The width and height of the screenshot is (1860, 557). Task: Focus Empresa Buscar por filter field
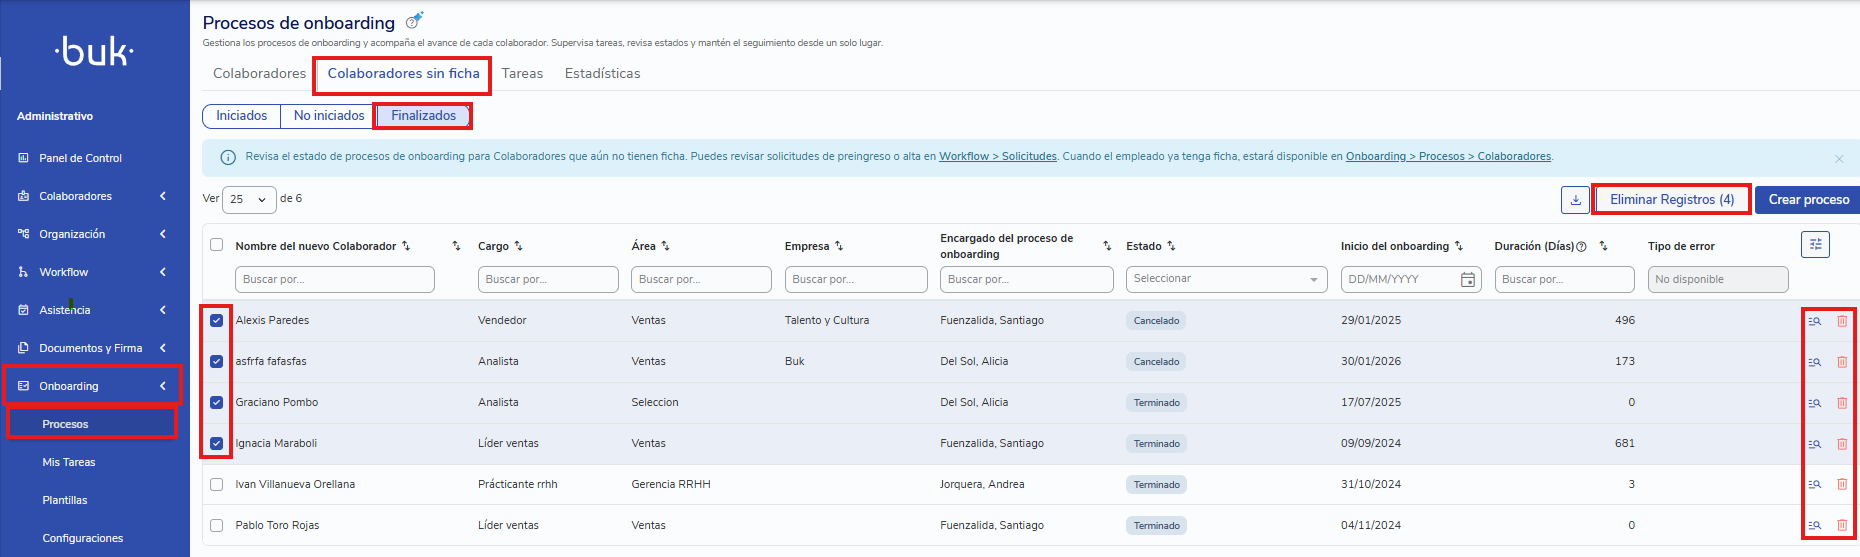[x=856, y=280]
